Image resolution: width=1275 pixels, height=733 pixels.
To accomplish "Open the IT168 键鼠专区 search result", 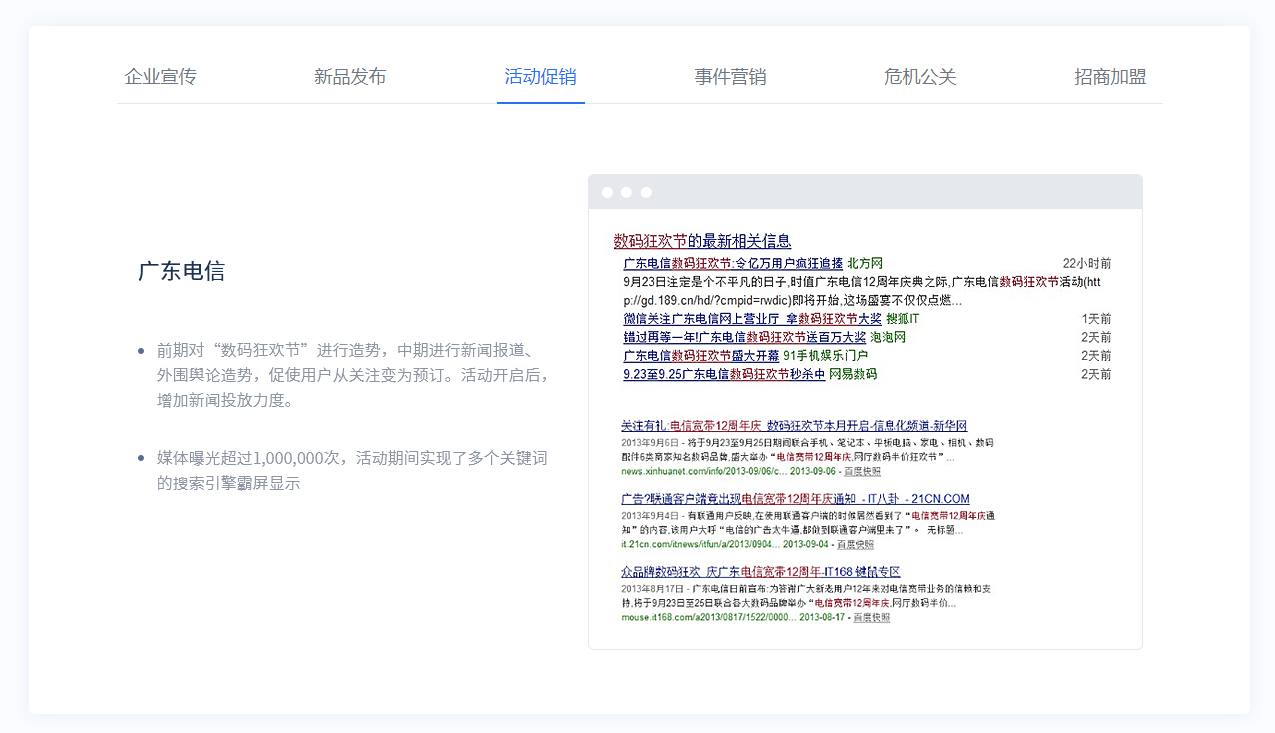I will 760,572.
